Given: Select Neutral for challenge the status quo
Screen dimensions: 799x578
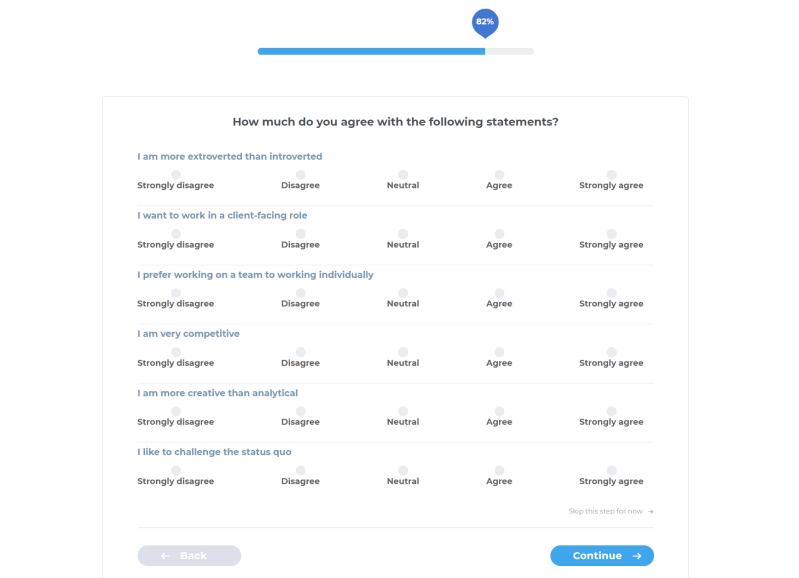Looking at the screenshot, I should pyautogui.click(x=403, y=470).
